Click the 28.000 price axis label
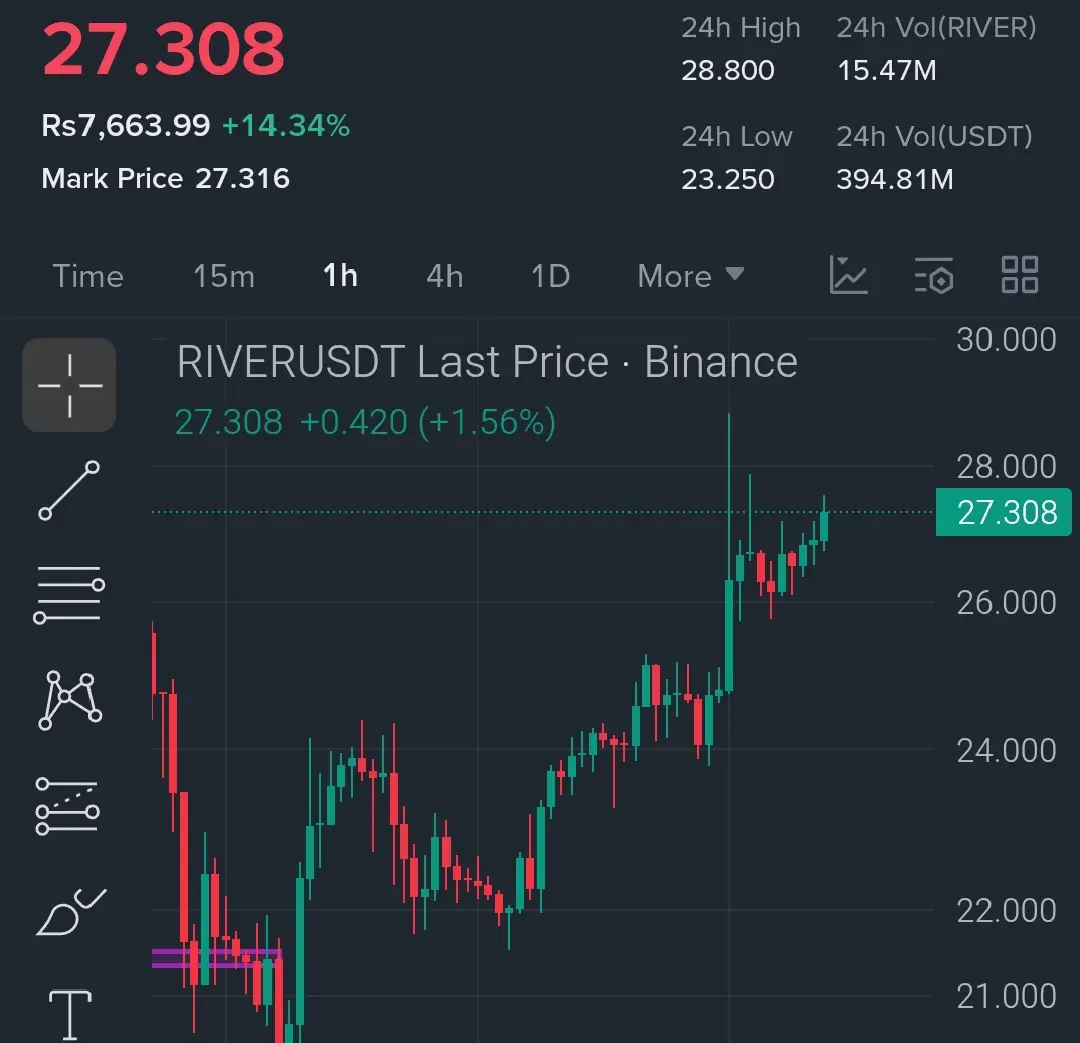 1006,467
